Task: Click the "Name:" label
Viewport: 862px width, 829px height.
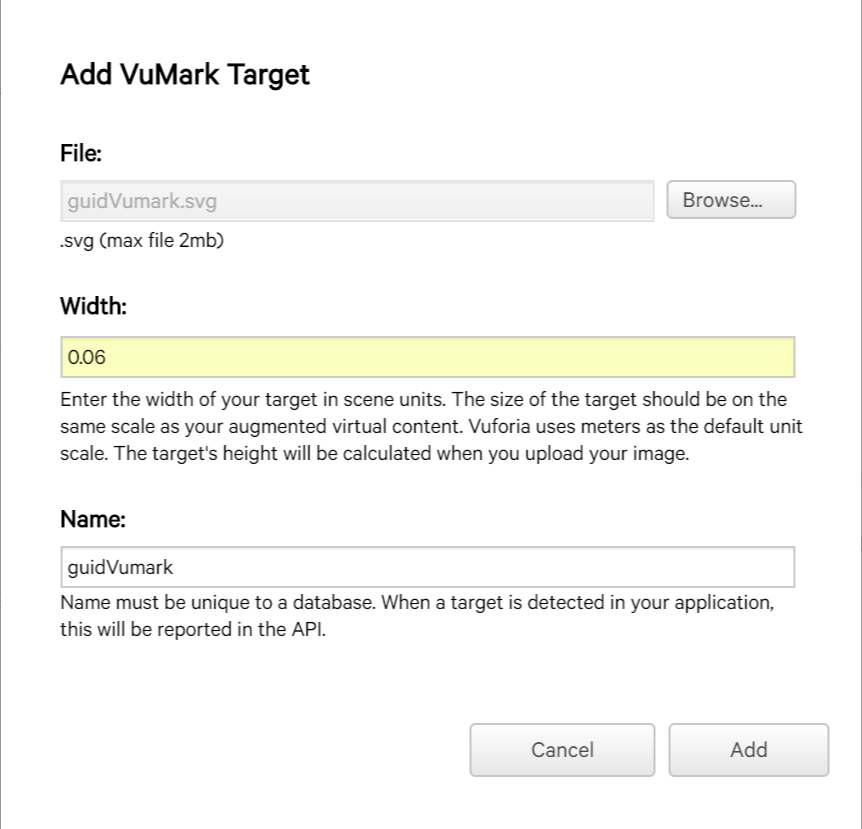Action: pos(92,519)
